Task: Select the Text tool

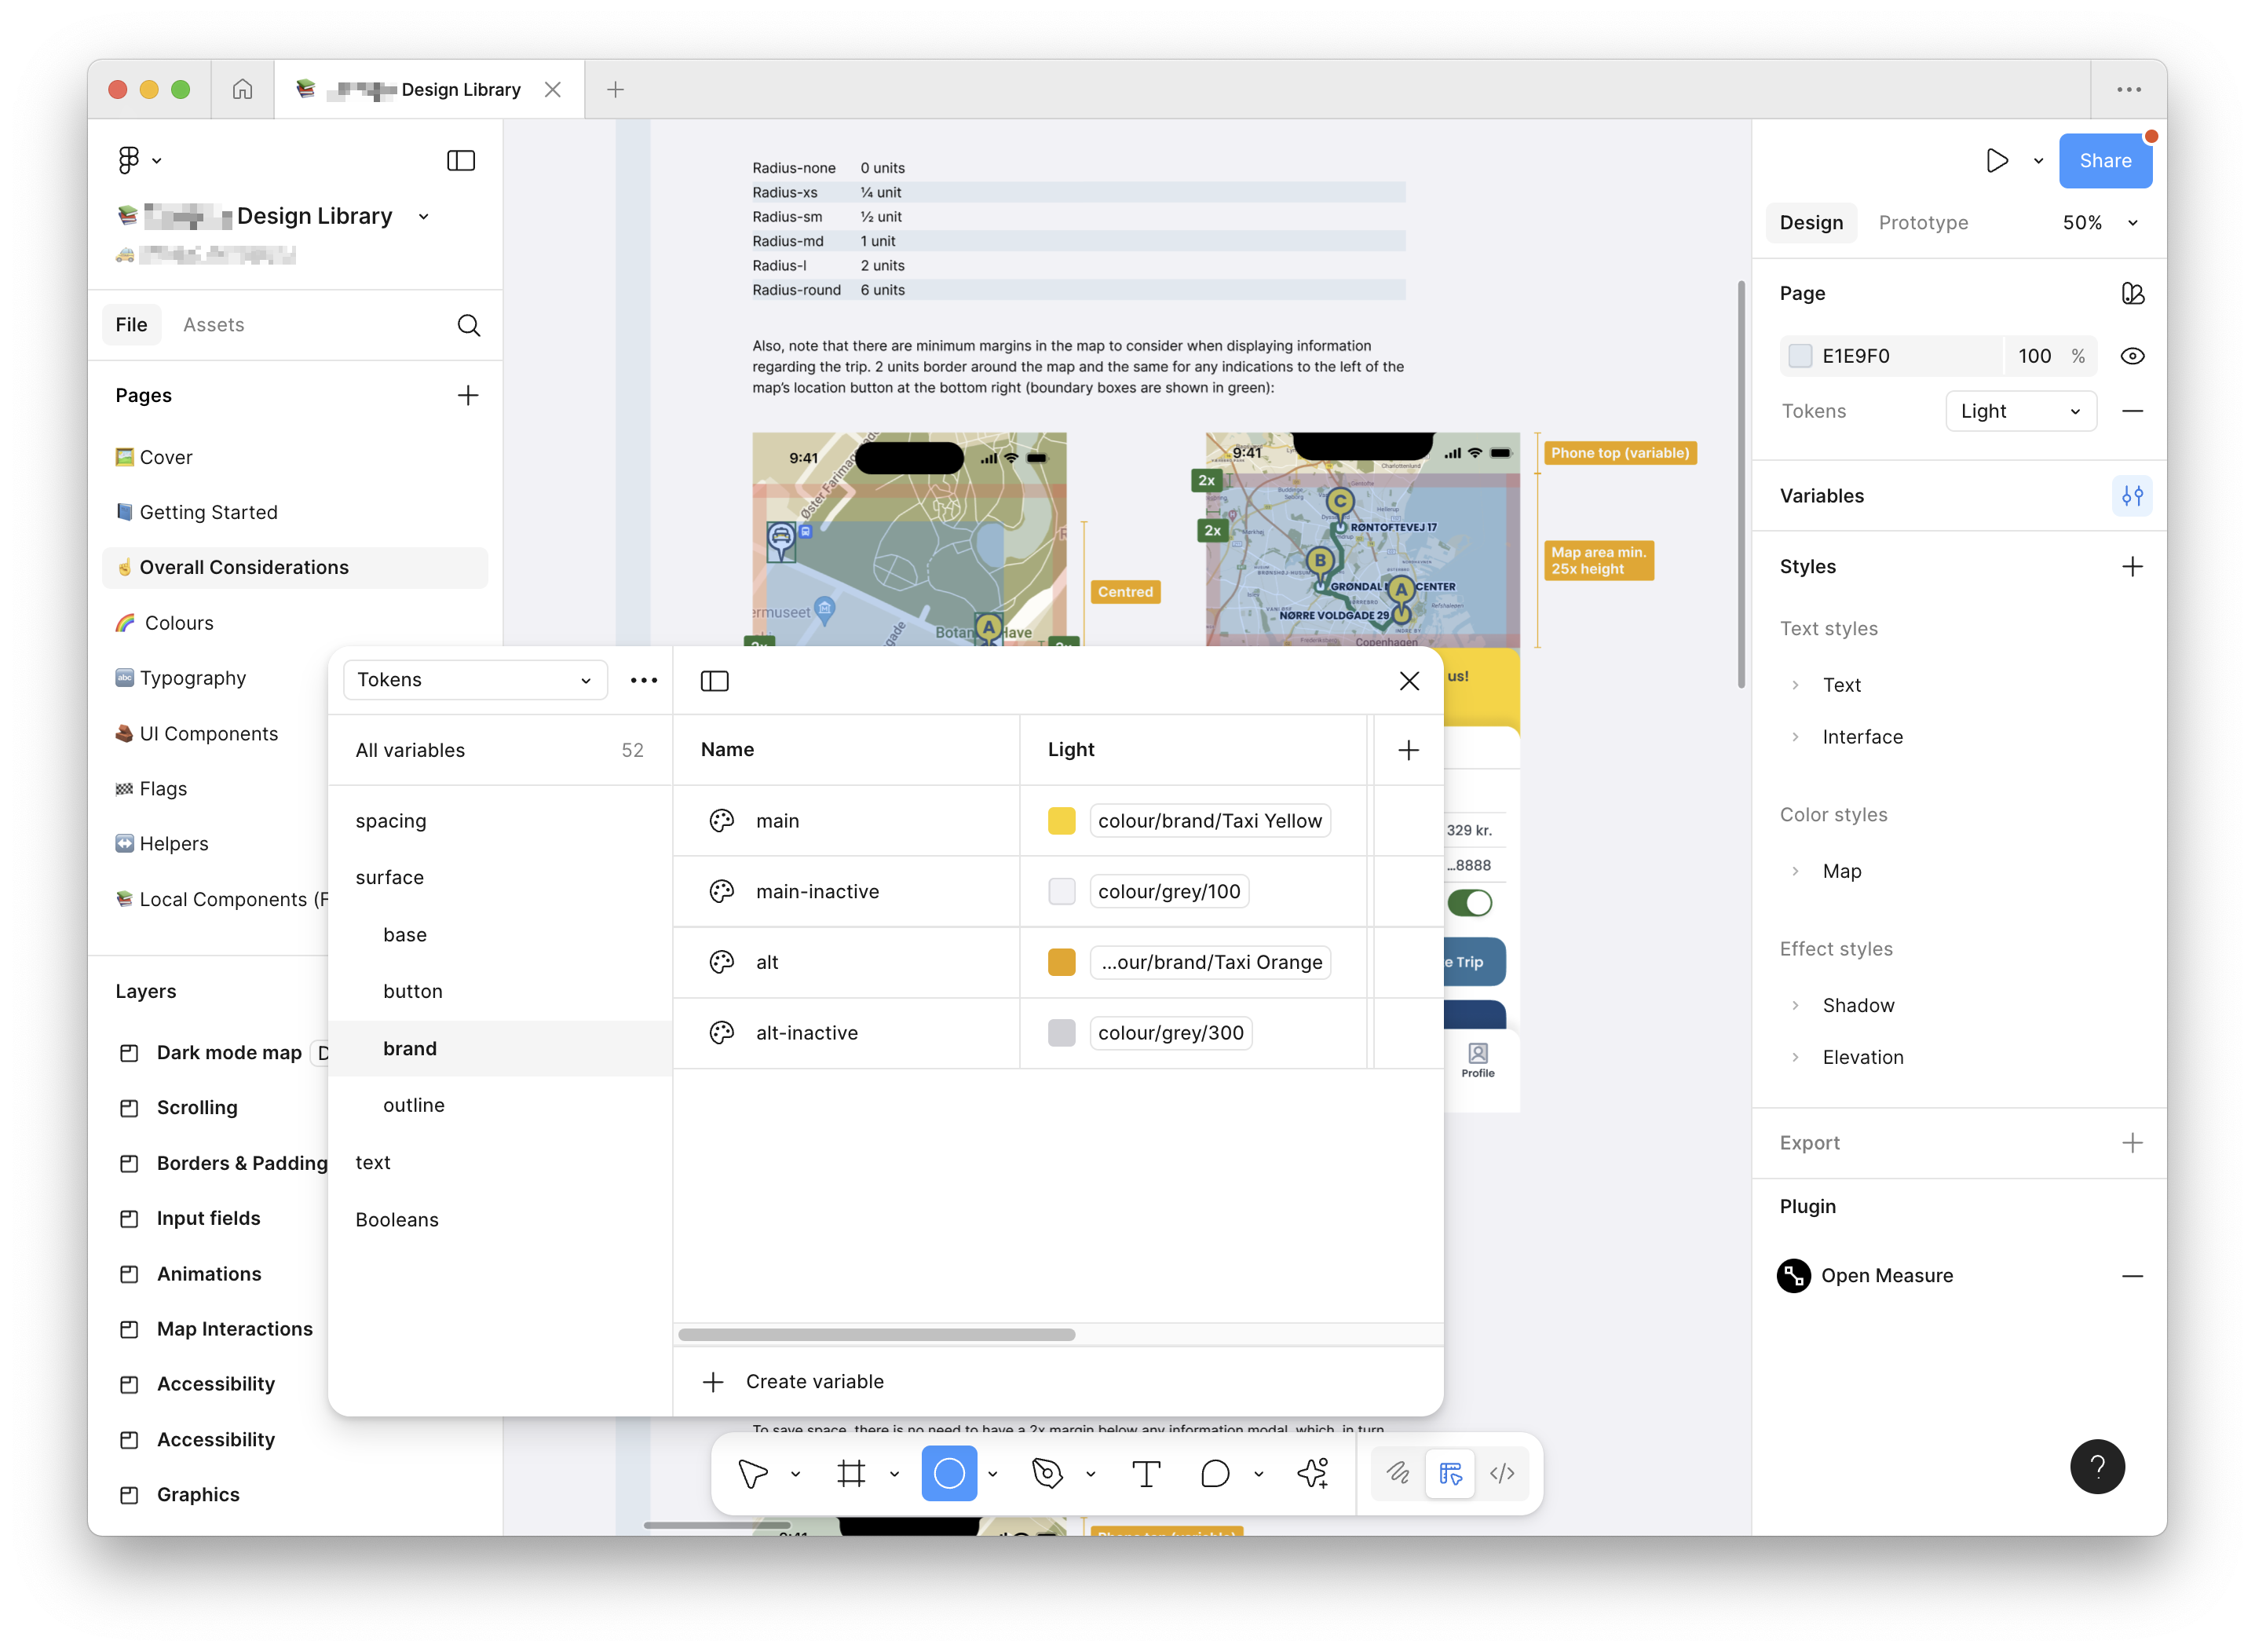Action: click(x=1146, y=1473)
